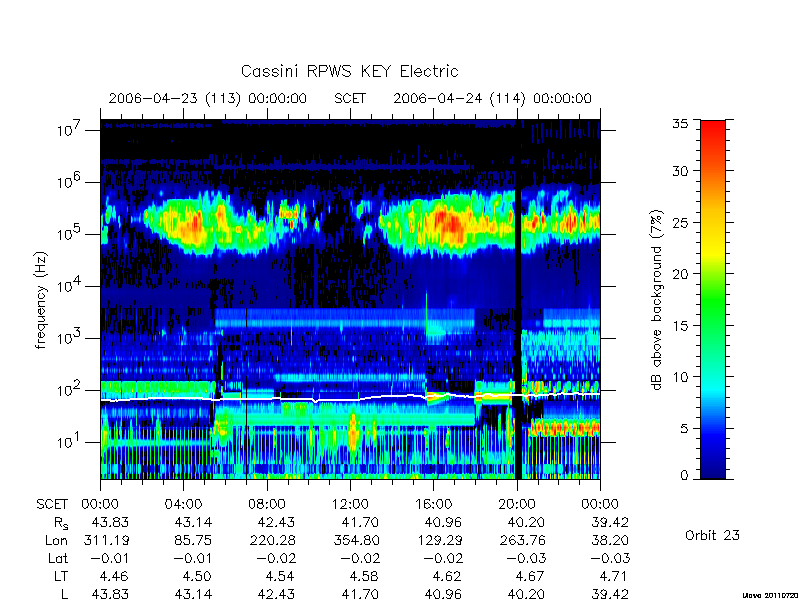The image size is (800, 600).
Task: Click the LT value 4.46
Action: pos(114,577)
